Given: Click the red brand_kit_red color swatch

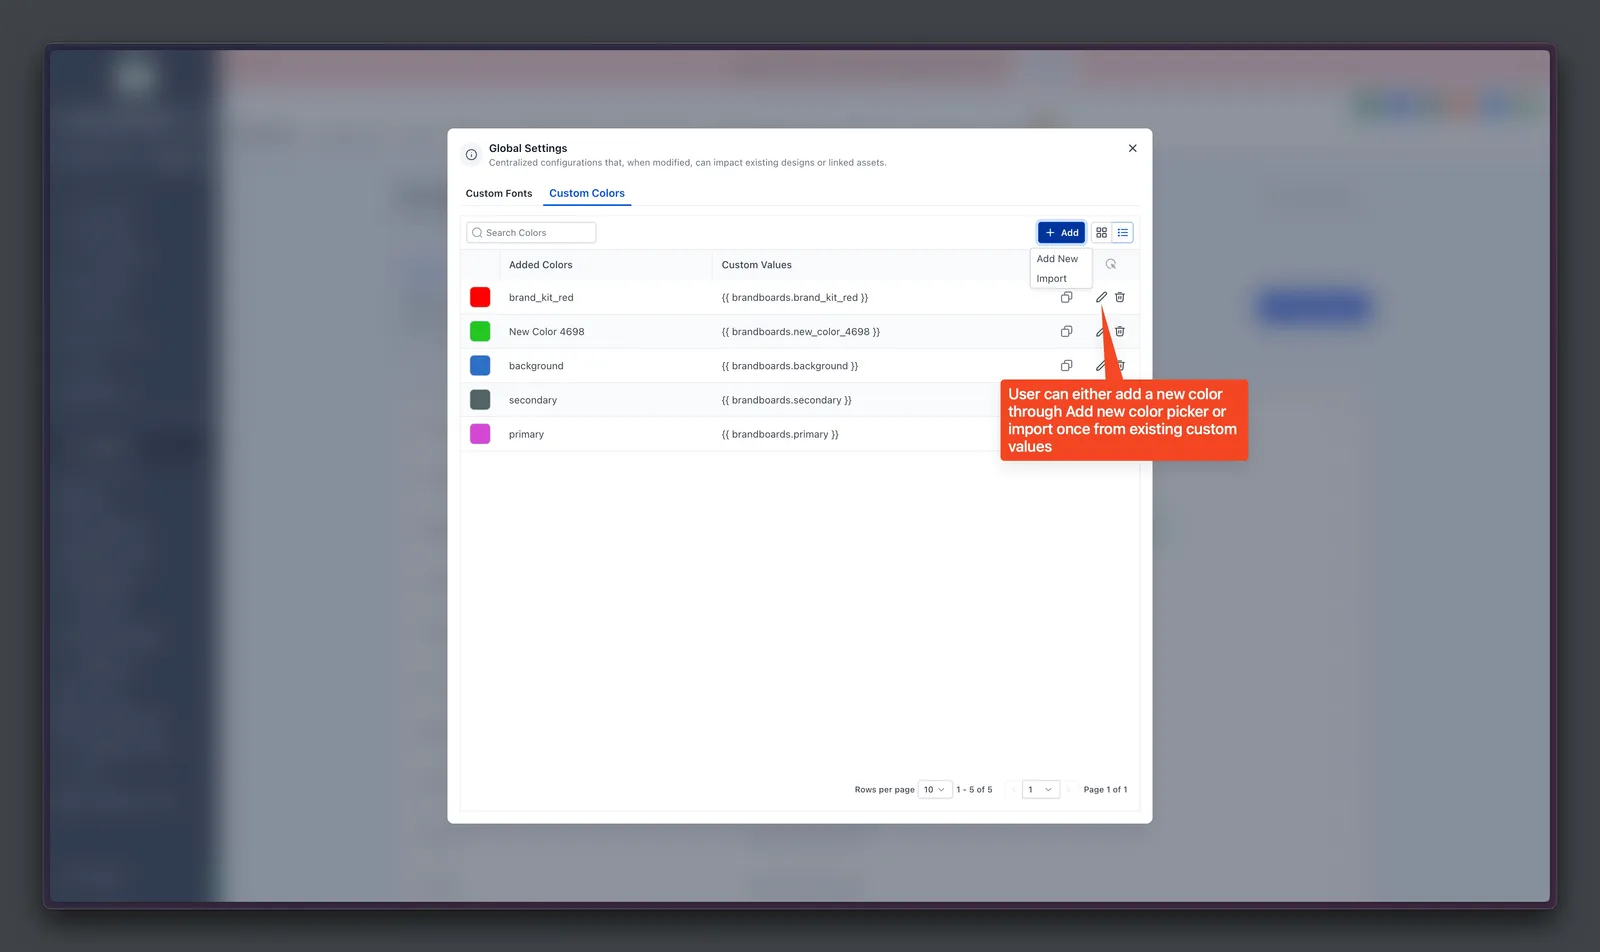Looking at the screenshot, I should [480, 297].
